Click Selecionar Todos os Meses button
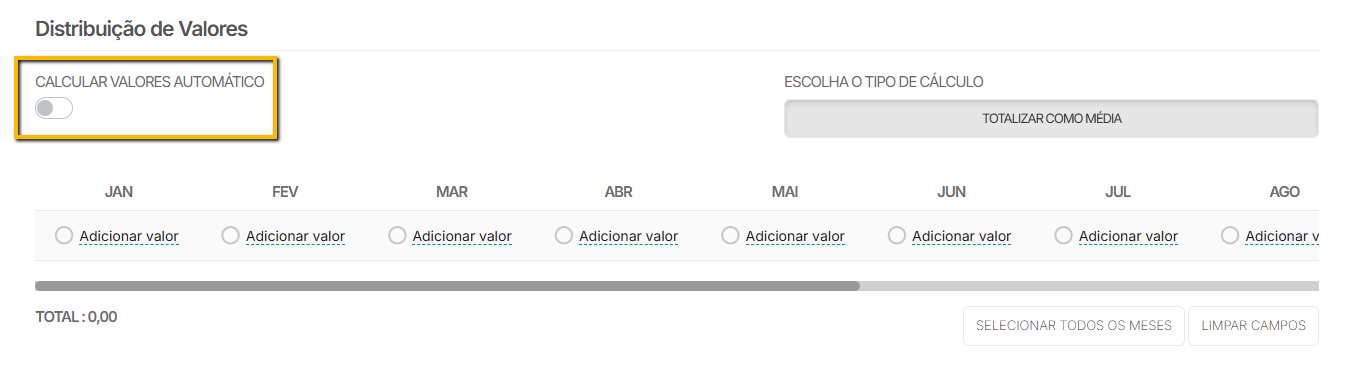The height and width of the screenshot is (371, 1352). [x=1074, y=326]
